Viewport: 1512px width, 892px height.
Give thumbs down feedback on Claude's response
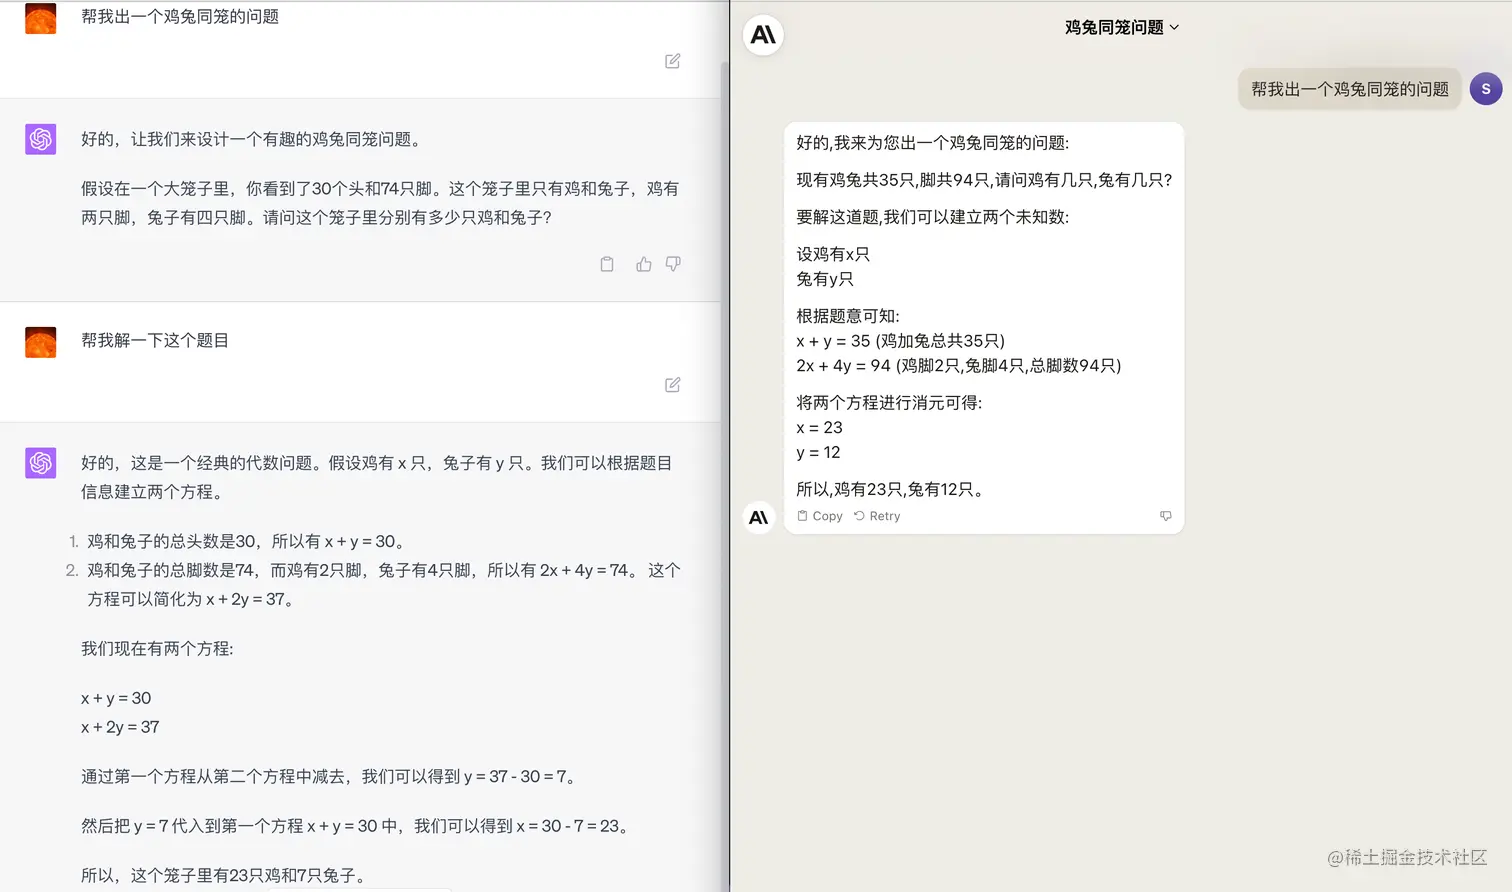[x=1166, y=516]
